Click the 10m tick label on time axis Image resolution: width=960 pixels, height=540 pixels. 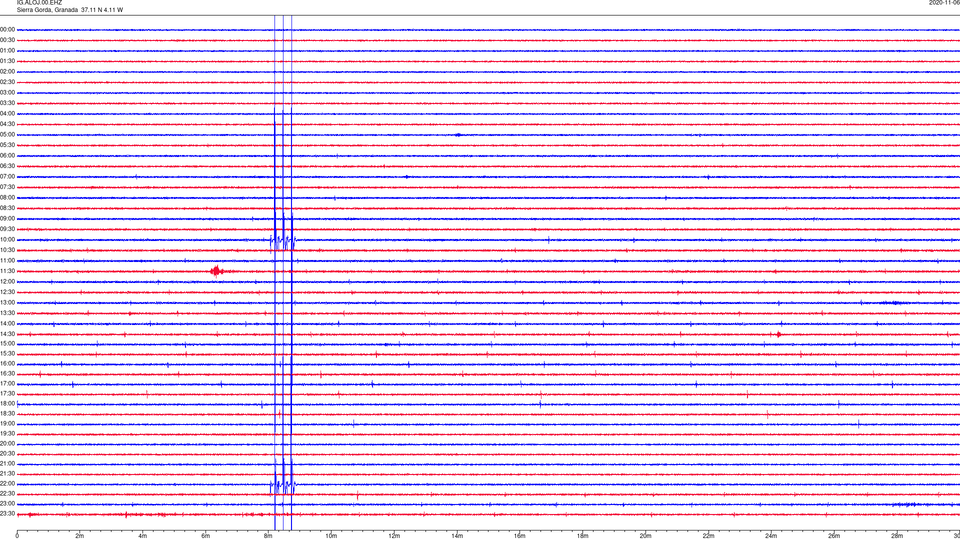point(331,536)
